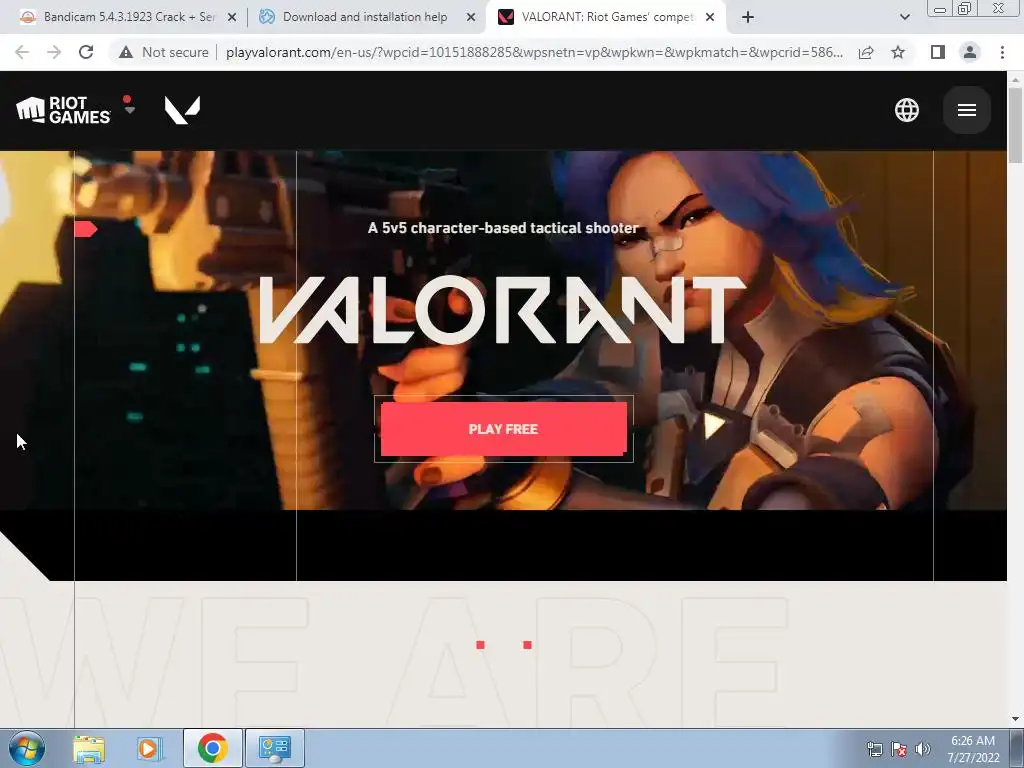Reload the page
Screen dimensions: 1024x768
tap(86, 52)
